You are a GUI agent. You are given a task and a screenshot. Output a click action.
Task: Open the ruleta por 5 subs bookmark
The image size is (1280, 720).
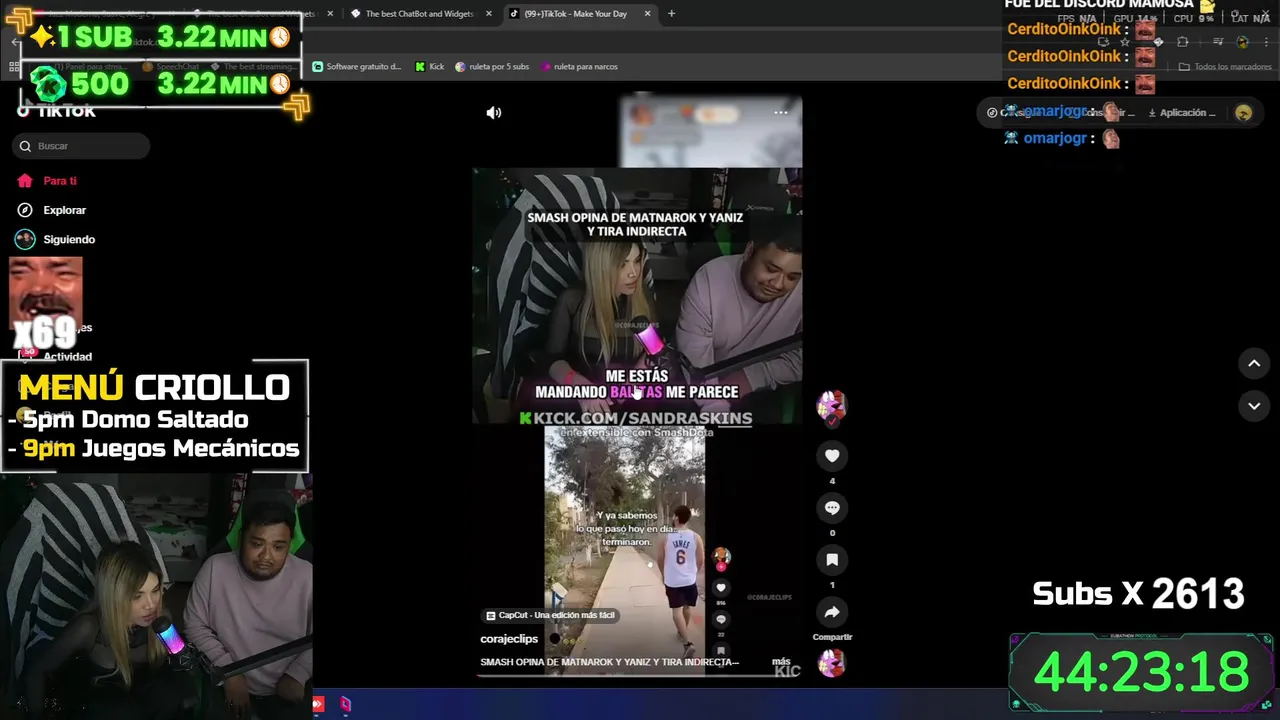[492, 67]
